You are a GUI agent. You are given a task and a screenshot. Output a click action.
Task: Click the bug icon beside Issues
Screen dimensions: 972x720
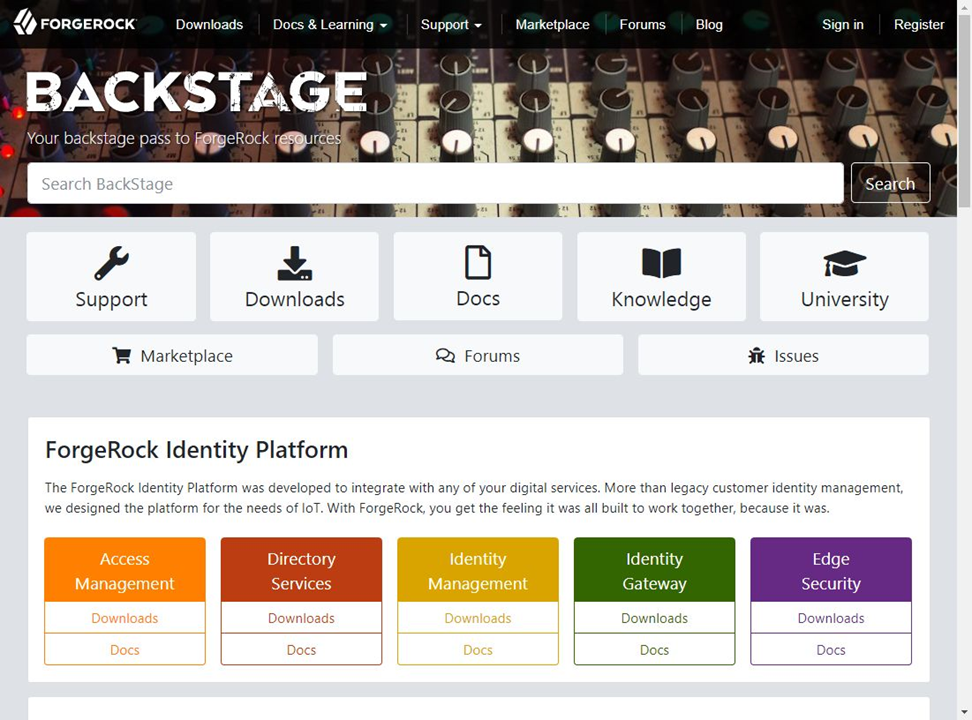click(x=756, y=355)
